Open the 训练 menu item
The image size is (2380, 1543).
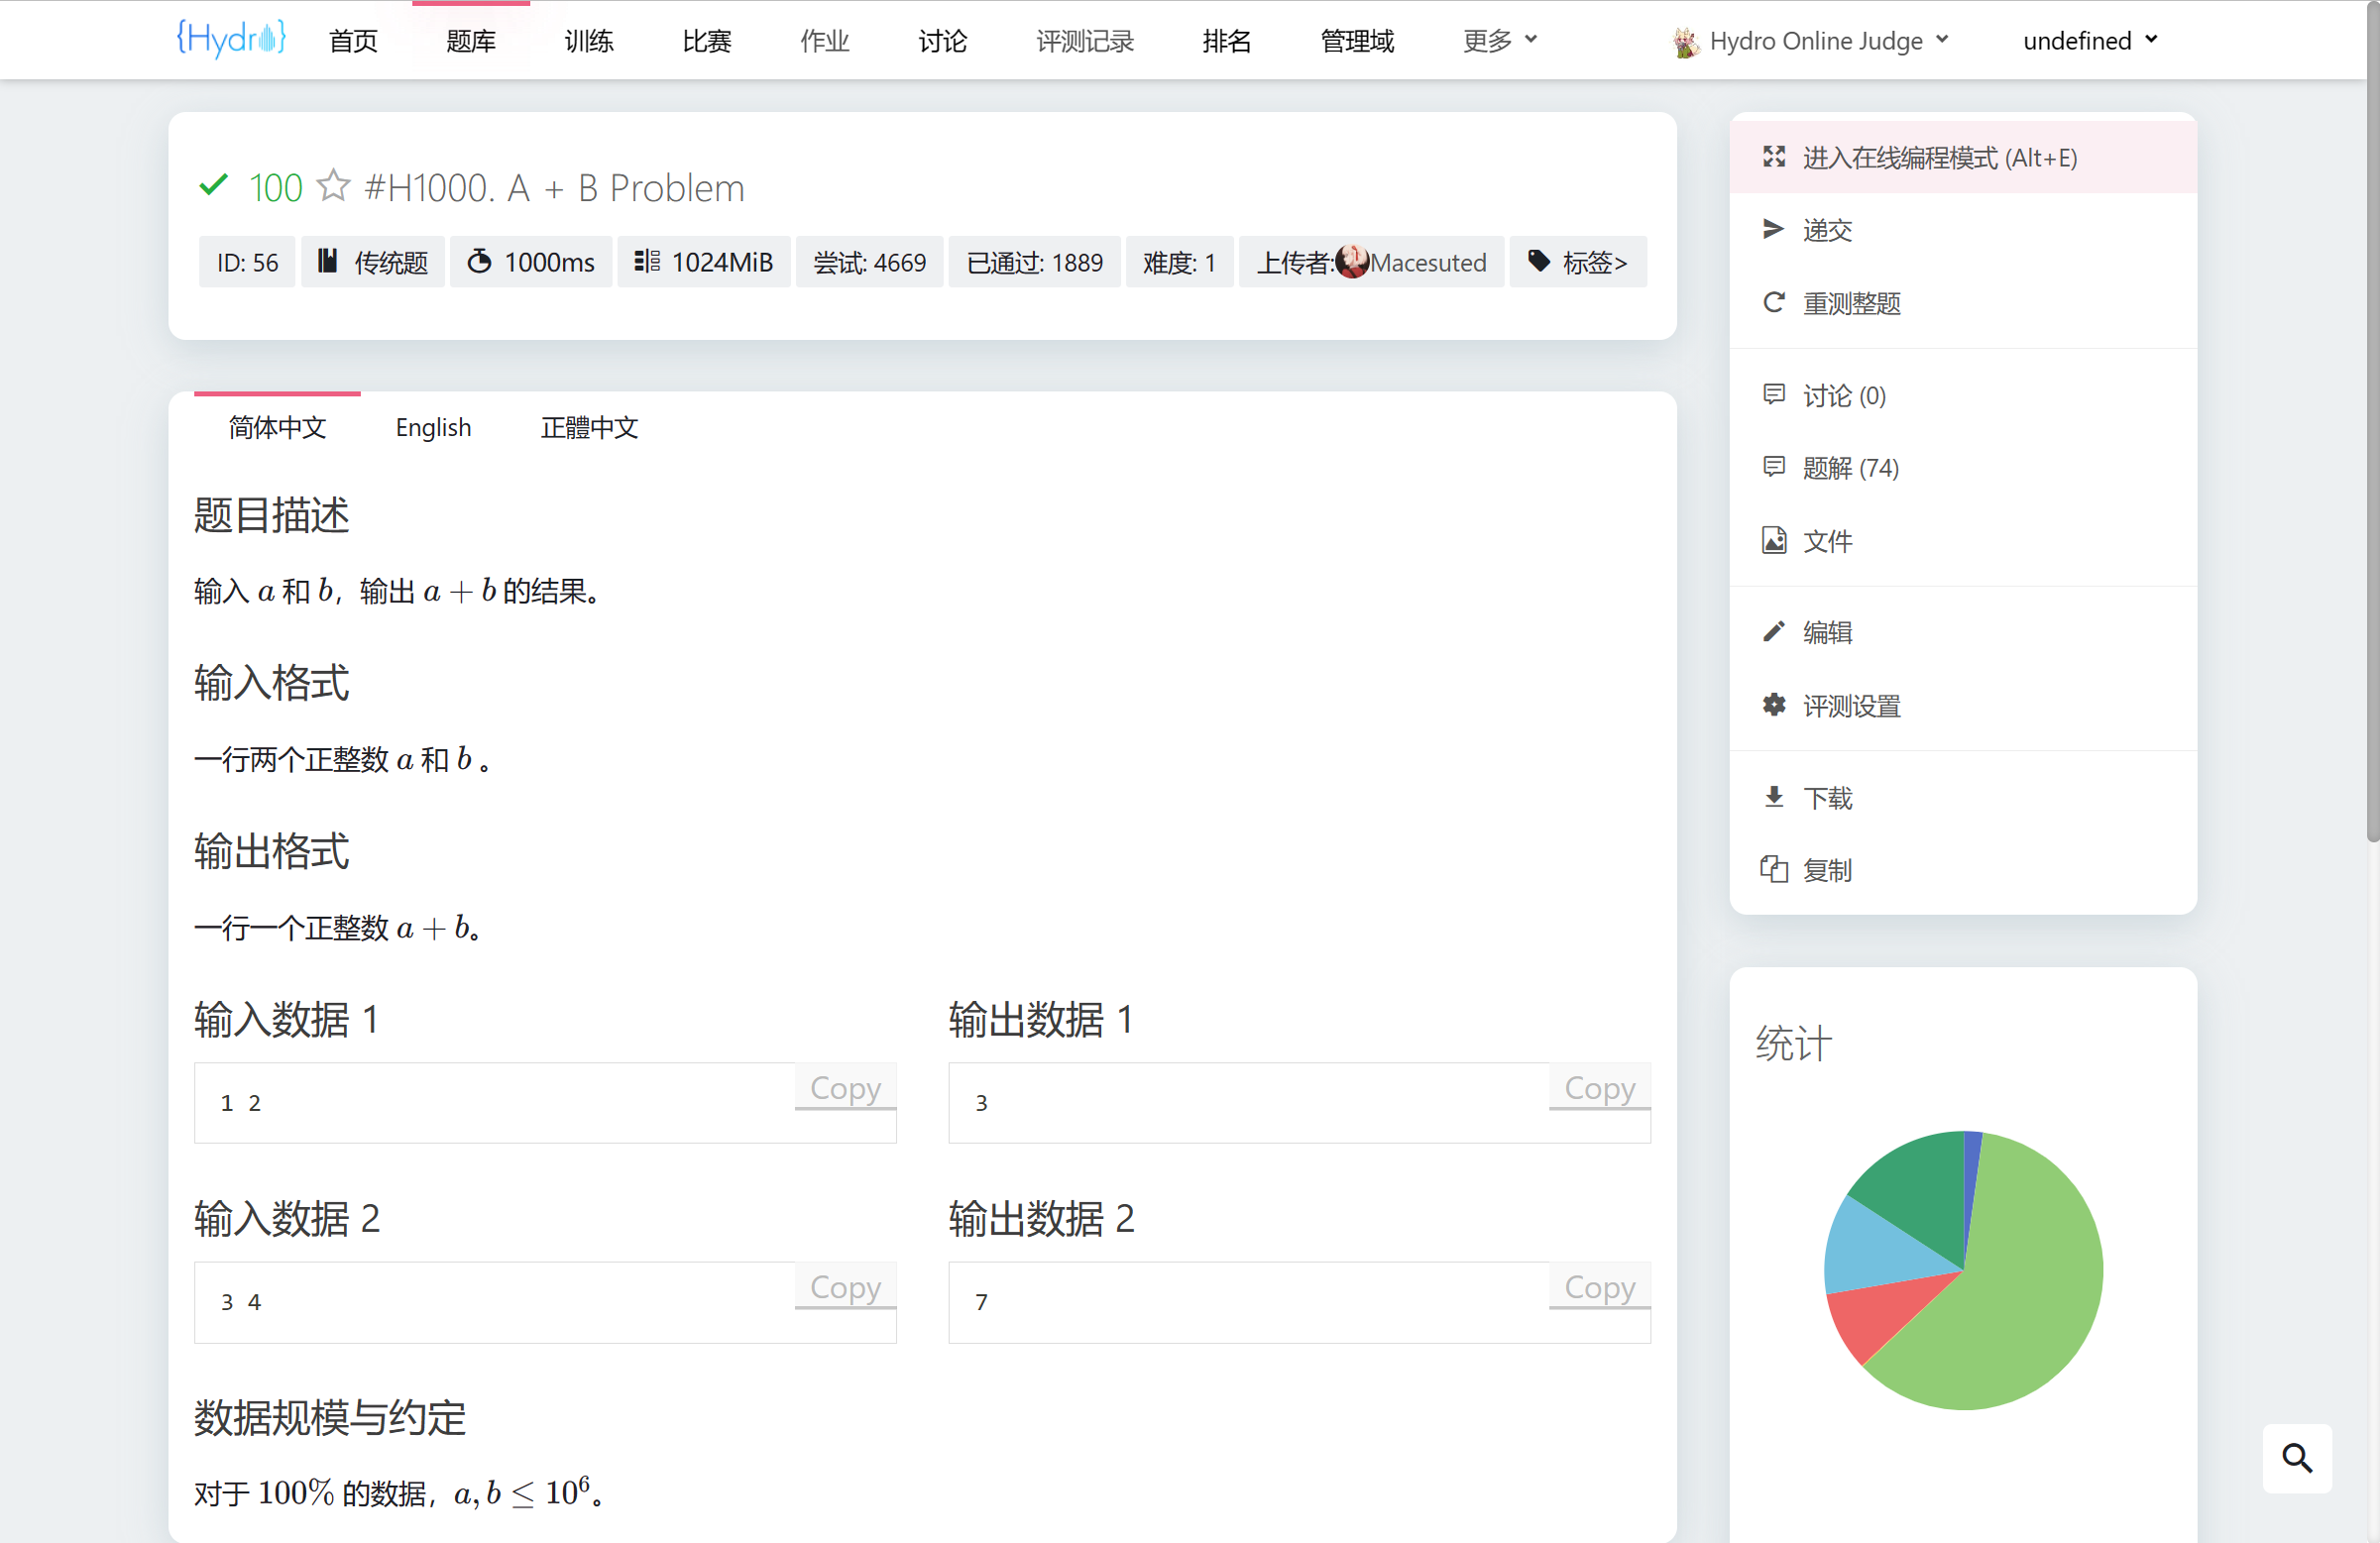click(x=589, y=41)
